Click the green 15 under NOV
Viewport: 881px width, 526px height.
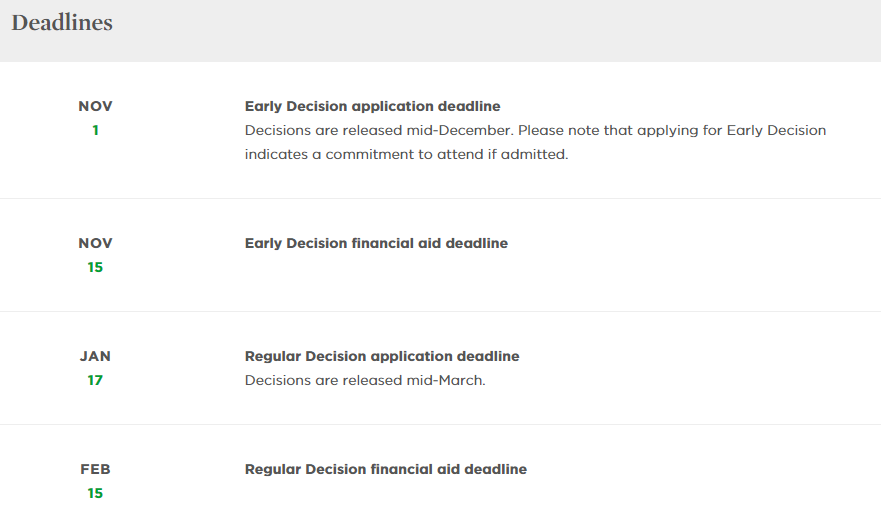tap(95, 267)
